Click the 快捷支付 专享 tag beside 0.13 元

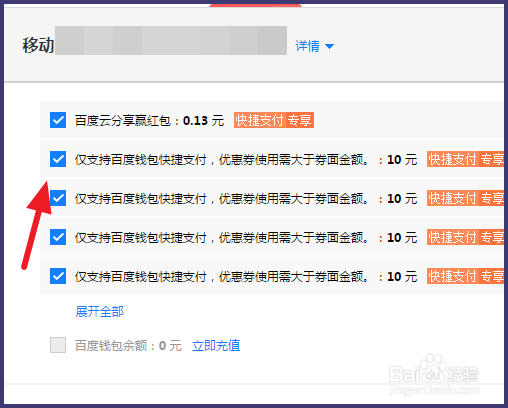(x=274, y=120)
